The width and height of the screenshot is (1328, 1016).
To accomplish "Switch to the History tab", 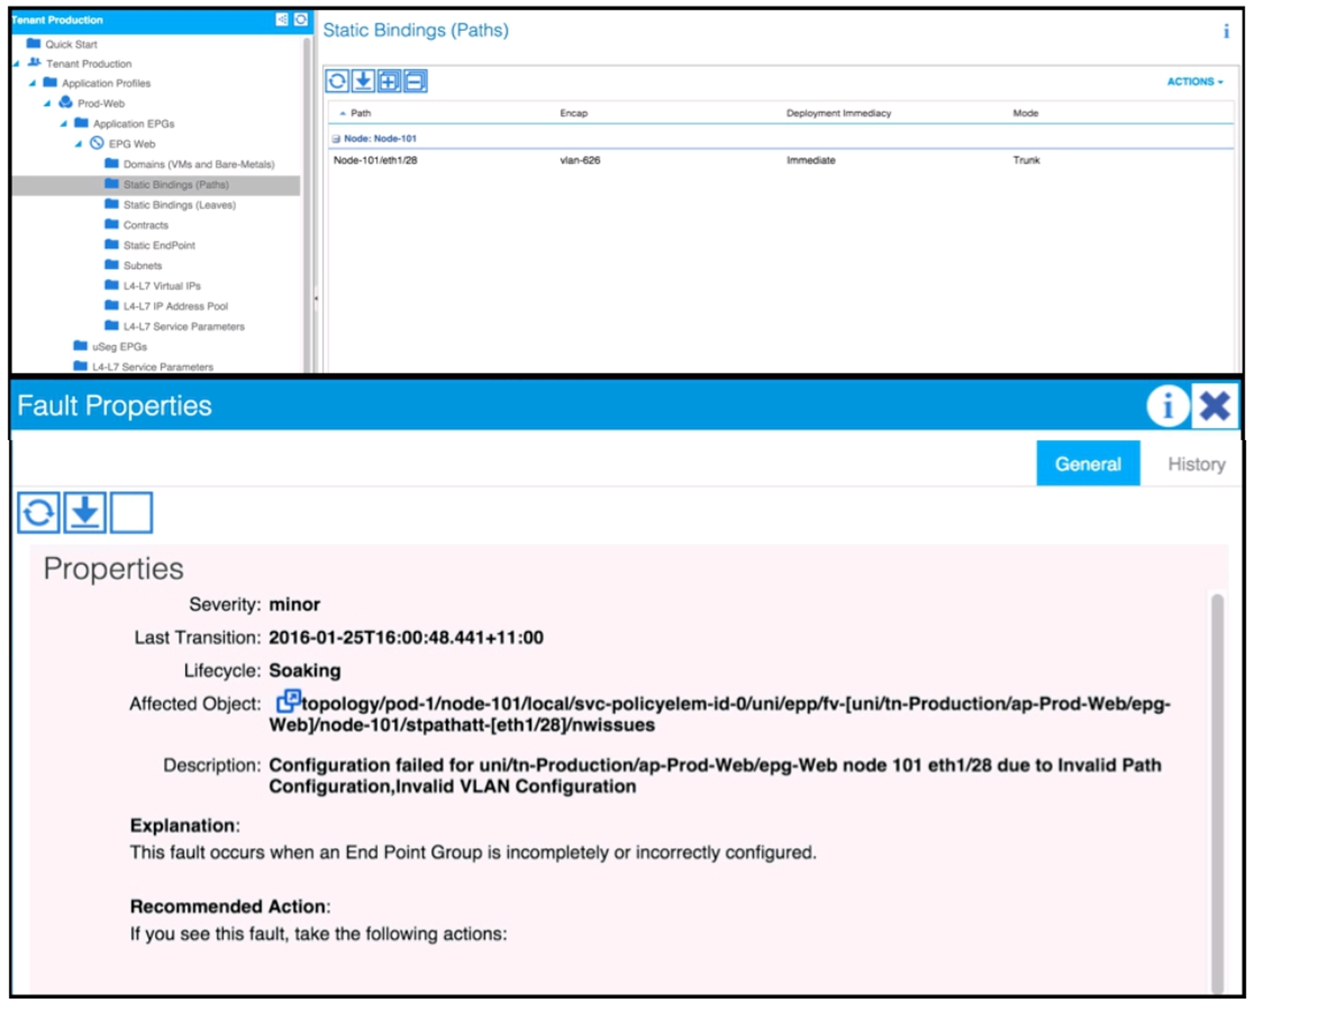I will point(1196,464).
